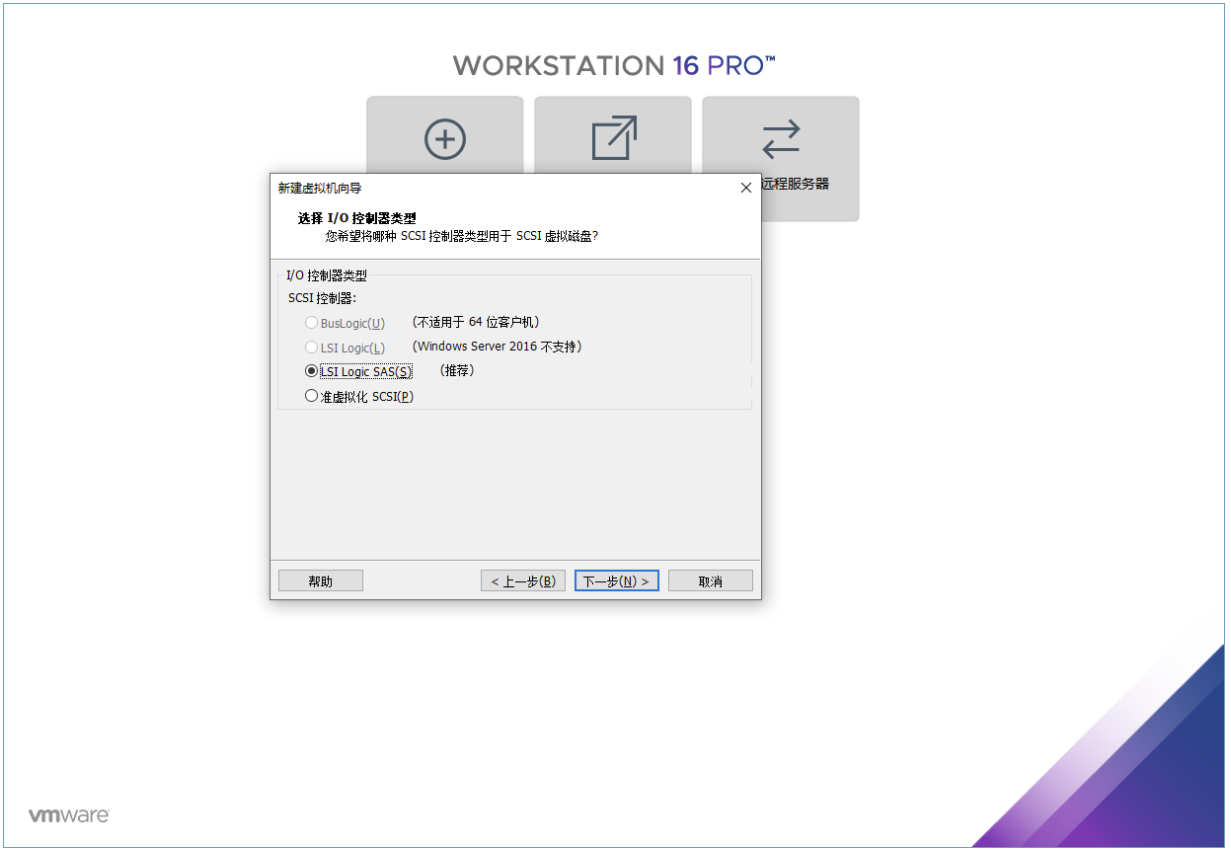
Task: Choose the 准虚拟化 SCSI(P) radio option
Action: 312,396
